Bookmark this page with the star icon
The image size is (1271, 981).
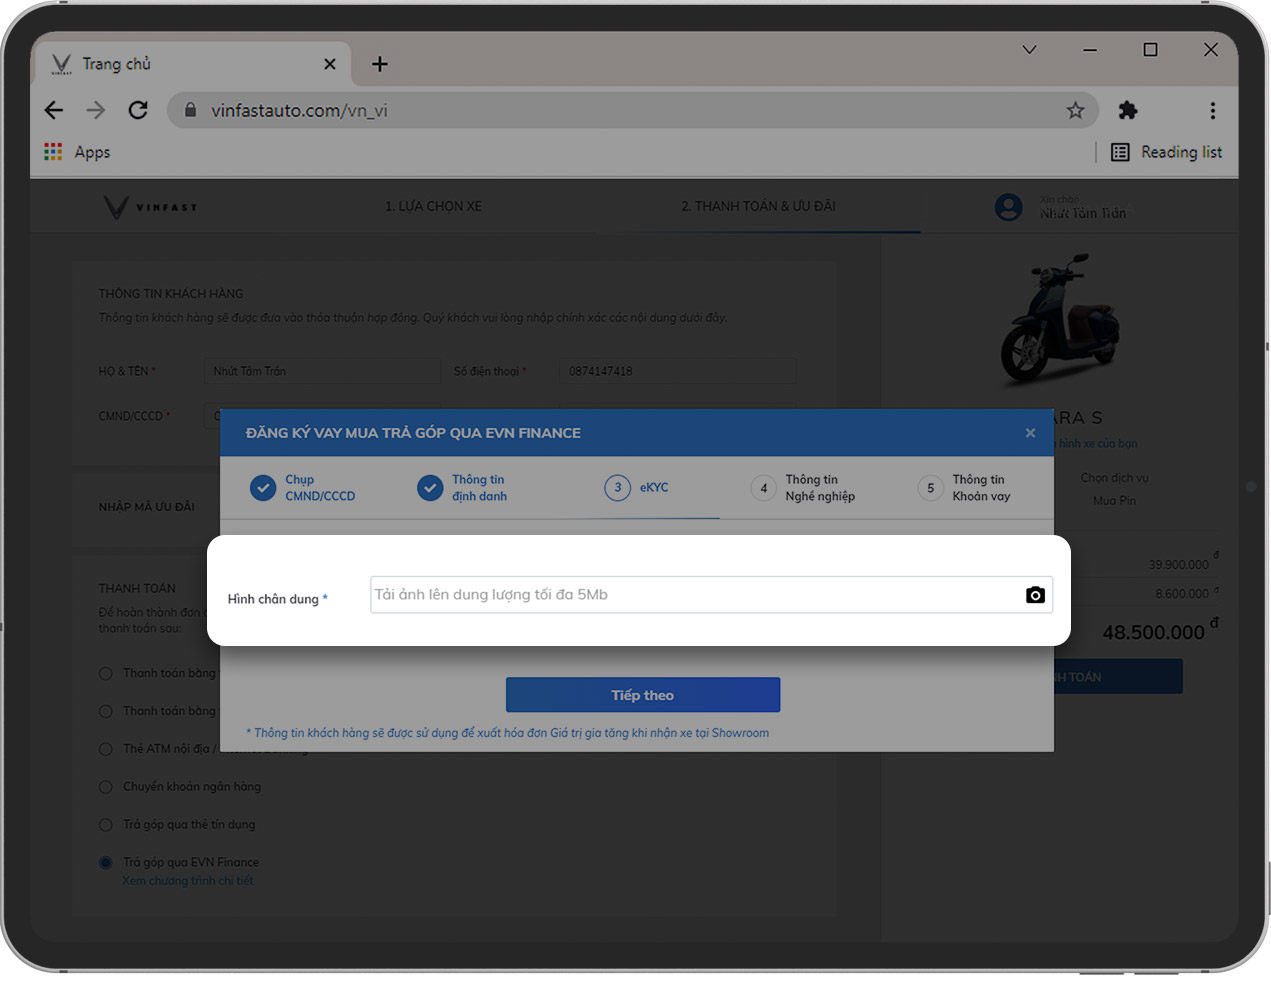[x=1075, y=110]
